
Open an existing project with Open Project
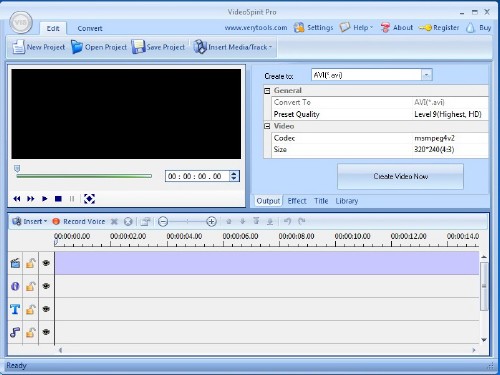click(x=99, y=47)
